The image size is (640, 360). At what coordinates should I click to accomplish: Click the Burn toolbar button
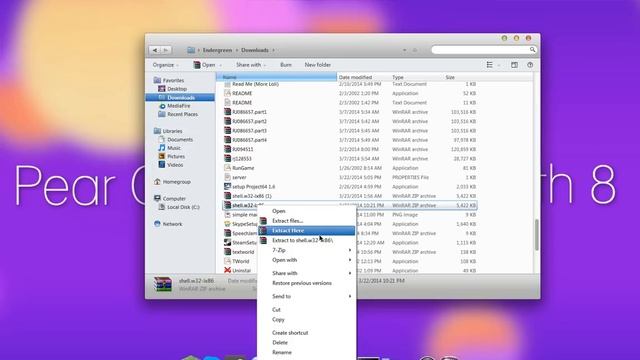pyautogui.click(x=286, y=65)
